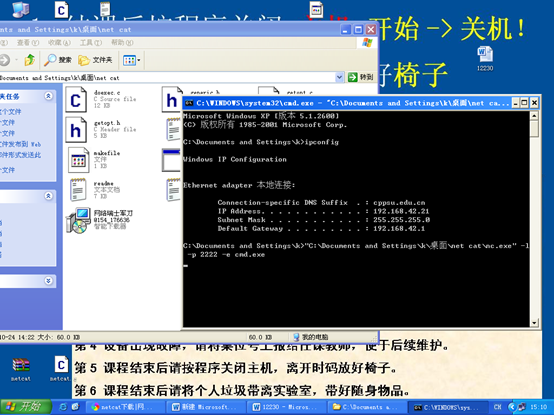Click the 文件发布到 Web task link
This screenshot has width=554, height=415.
click(20, 144)
